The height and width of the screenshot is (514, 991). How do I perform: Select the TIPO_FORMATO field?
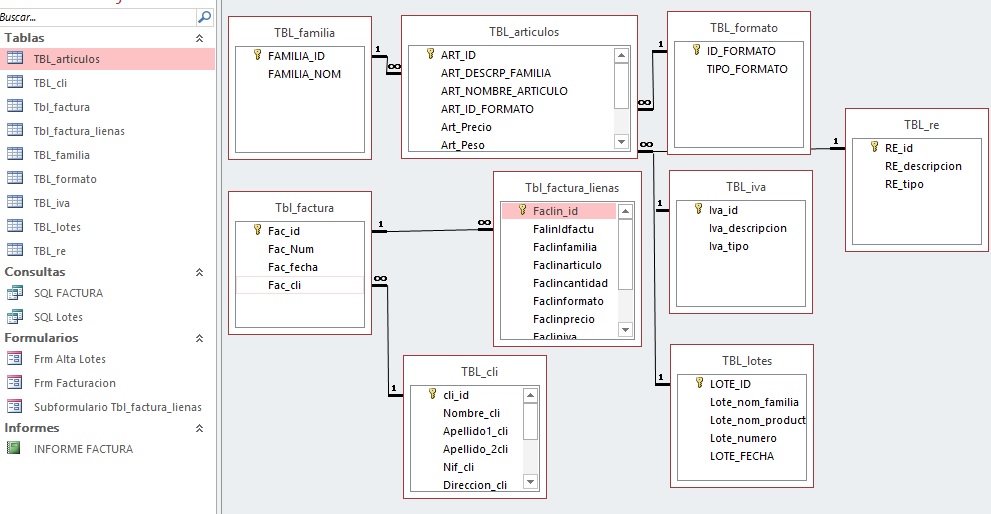click(747, 69)
